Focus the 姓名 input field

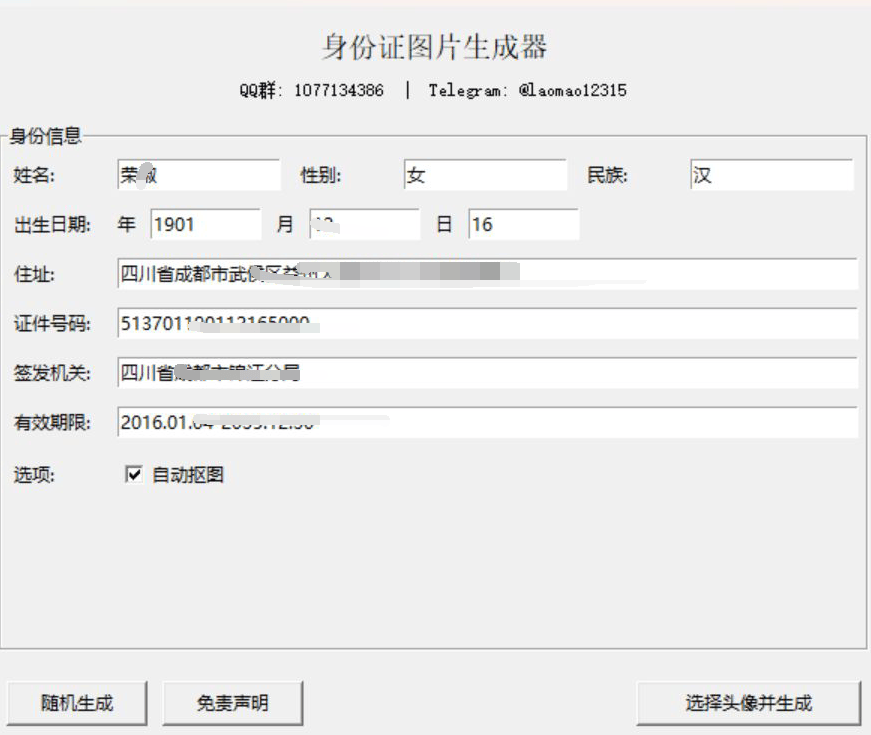coord(198,175)
